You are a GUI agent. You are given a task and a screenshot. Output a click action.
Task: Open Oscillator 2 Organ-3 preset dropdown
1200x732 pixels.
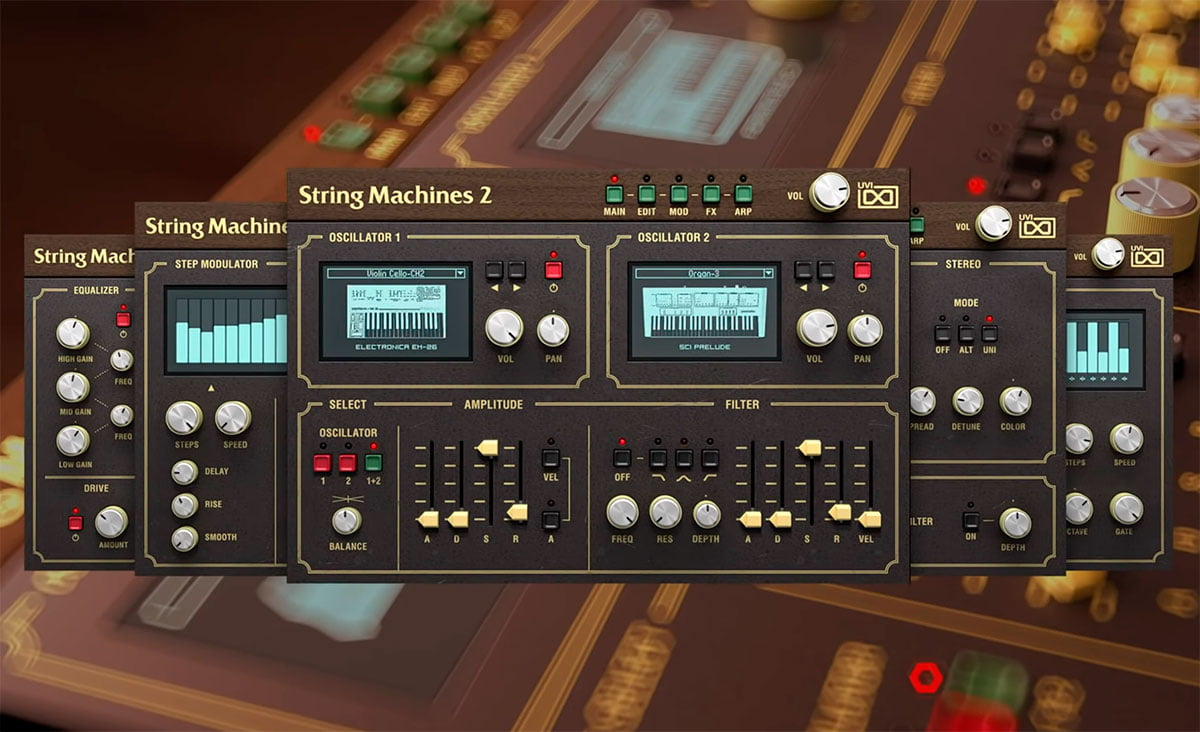[x=705, y=272]
